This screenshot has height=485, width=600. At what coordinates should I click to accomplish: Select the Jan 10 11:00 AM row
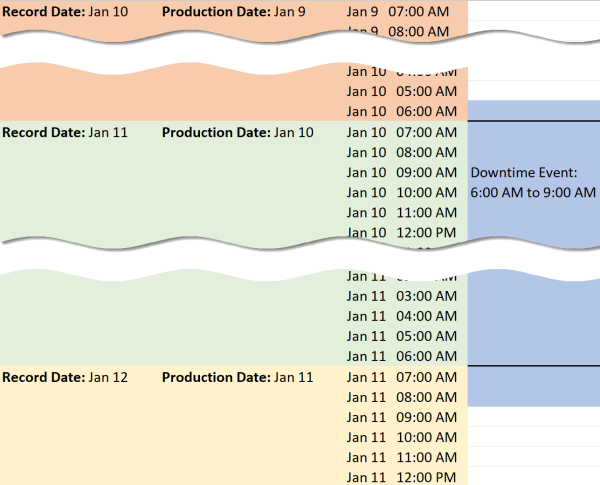coord(402,212)
